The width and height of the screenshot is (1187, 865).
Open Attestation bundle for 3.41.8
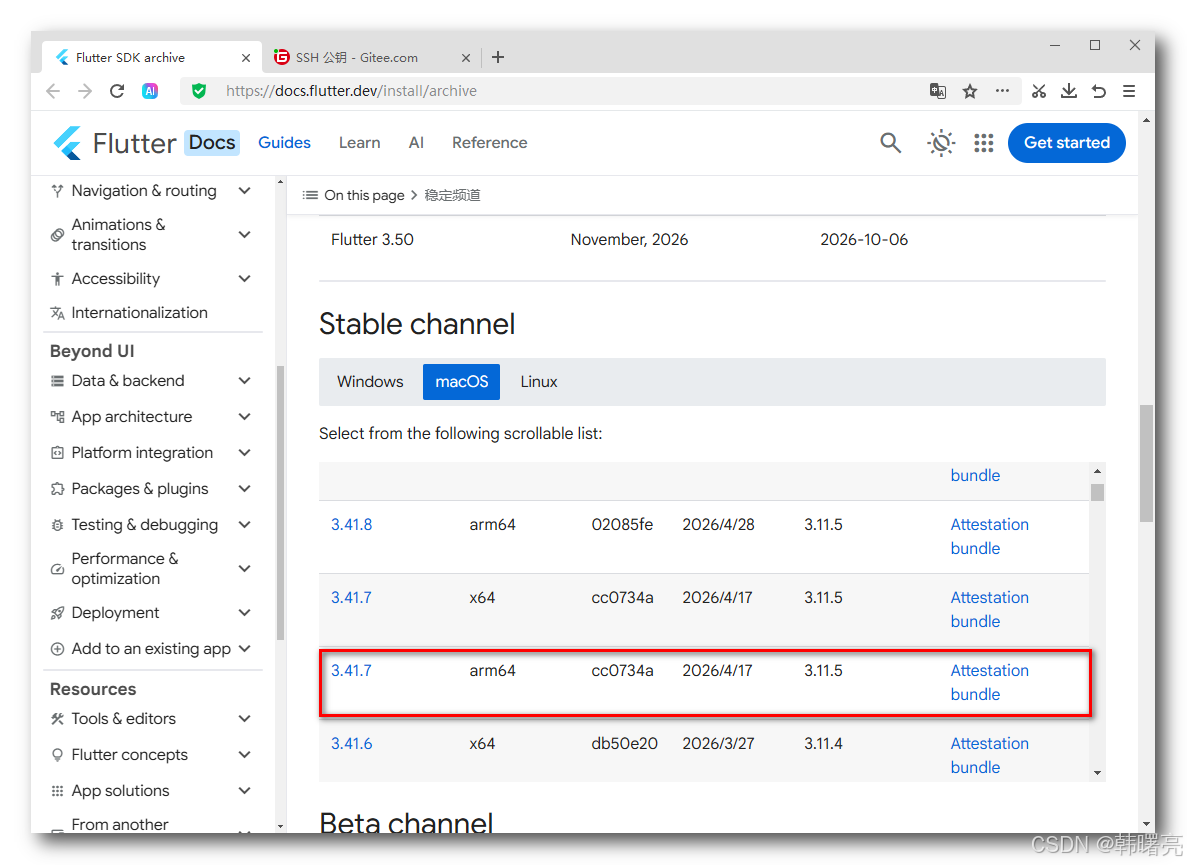[989, 537]
